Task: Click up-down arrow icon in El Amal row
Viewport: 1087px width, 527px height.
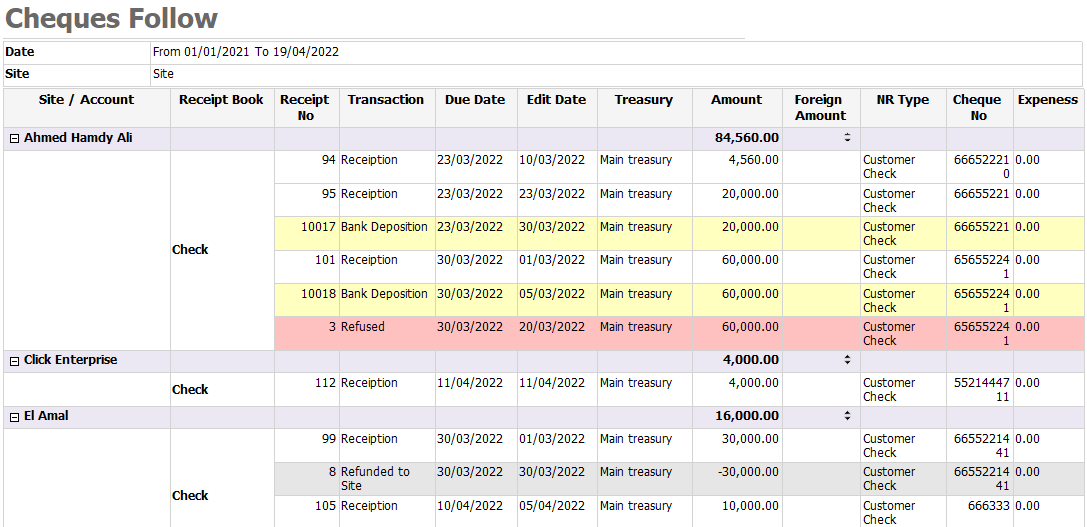Action: (x=847, y=416)
